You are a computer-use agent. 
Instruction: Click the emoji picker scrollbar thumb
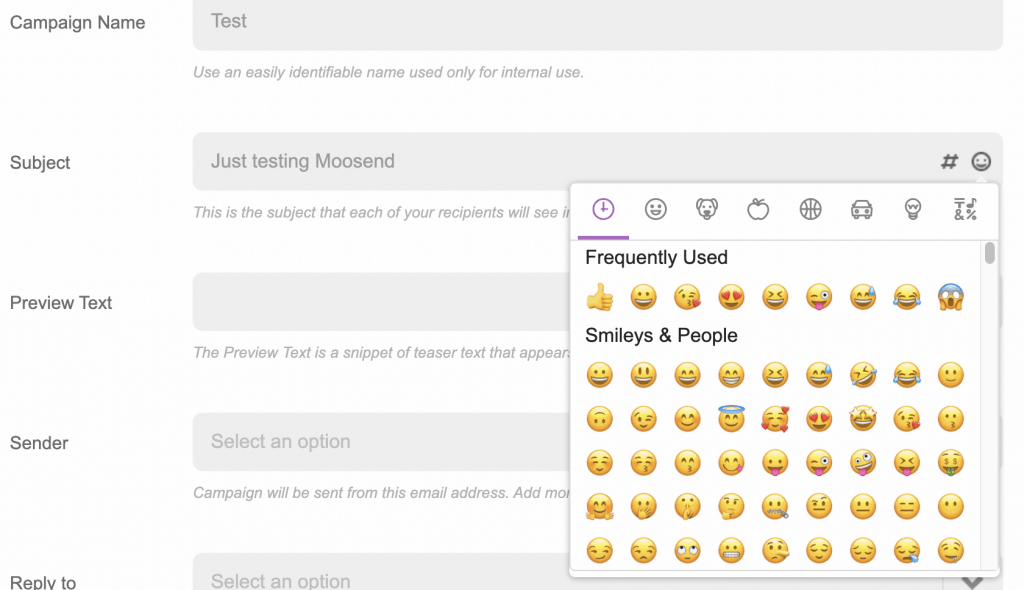click(x=989, y=253)
